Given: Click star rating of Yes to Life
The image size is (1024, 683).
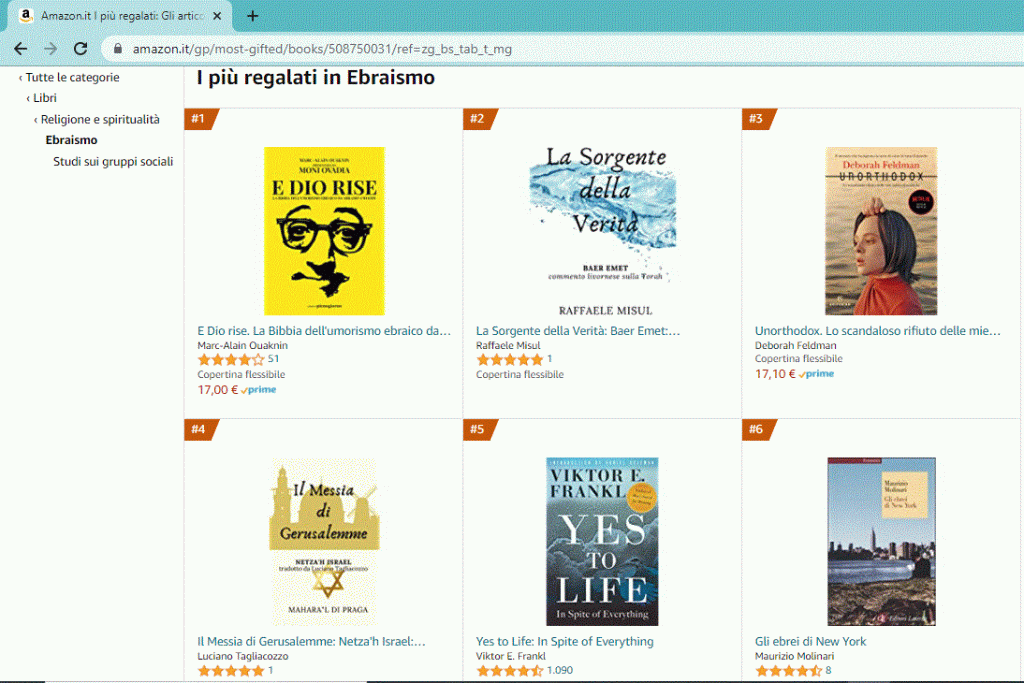Looking at the screenshot, I should (510, 670).
